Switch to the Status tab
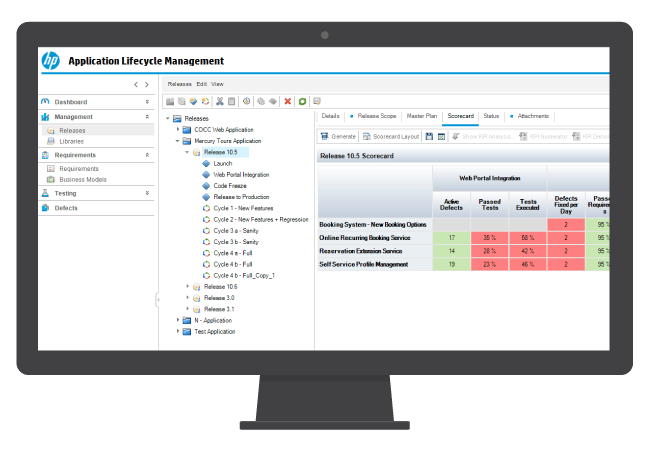The image size is (650, 450). (x=491, y=116)
